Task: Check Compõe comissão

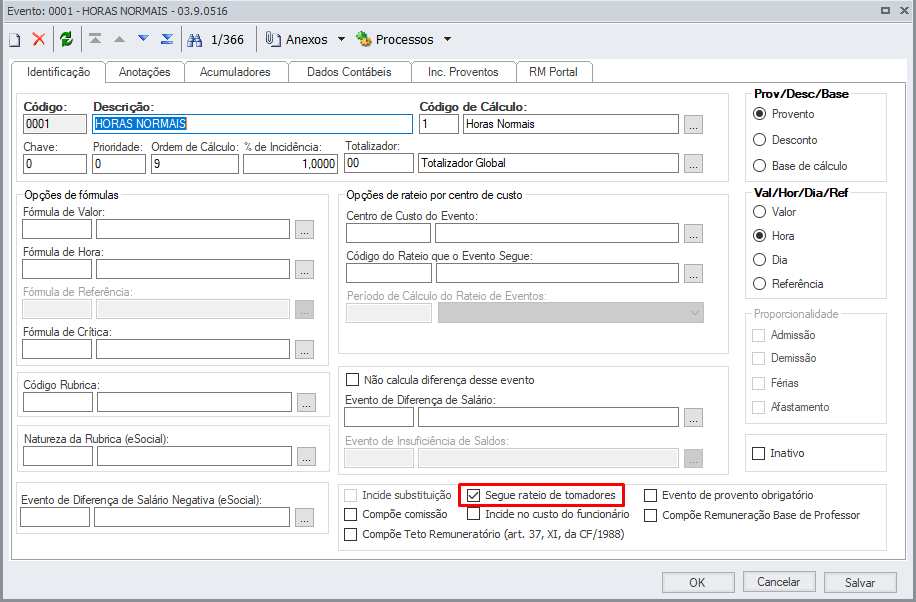Action: point(351,514)
